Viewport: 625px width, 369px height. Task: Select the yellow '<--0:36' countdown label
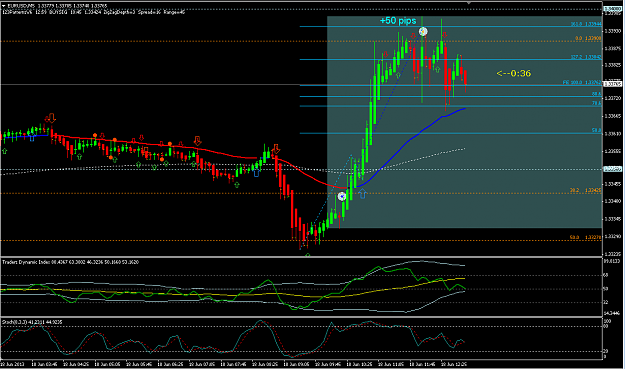tap(513, 73)
